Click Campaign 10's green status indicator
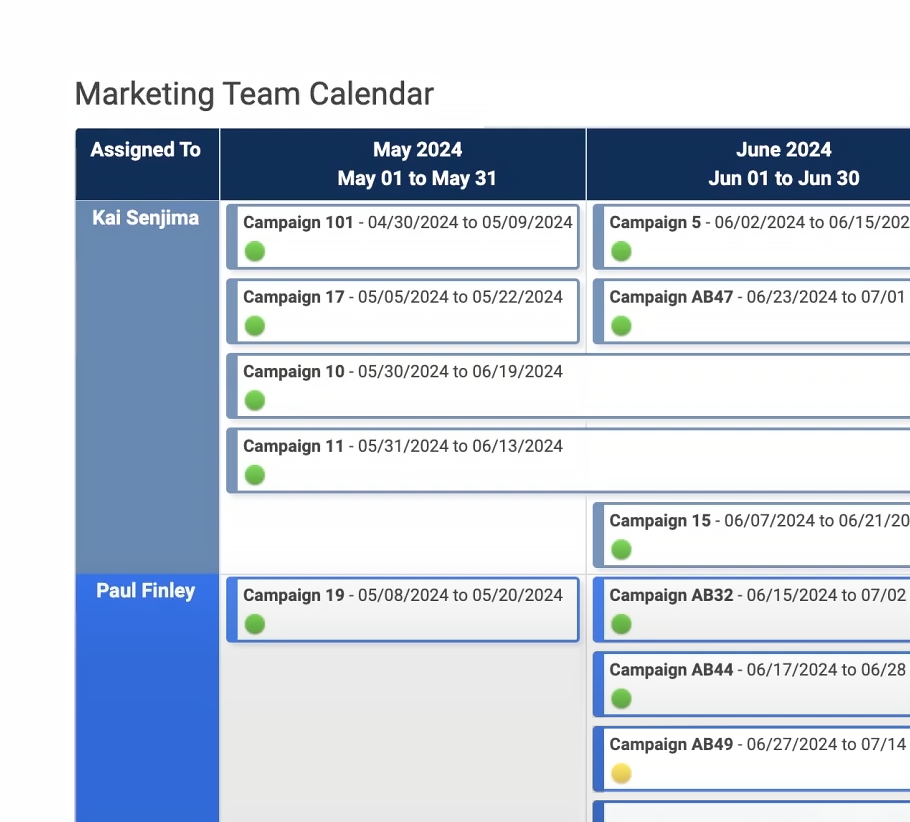 (255, 400)
